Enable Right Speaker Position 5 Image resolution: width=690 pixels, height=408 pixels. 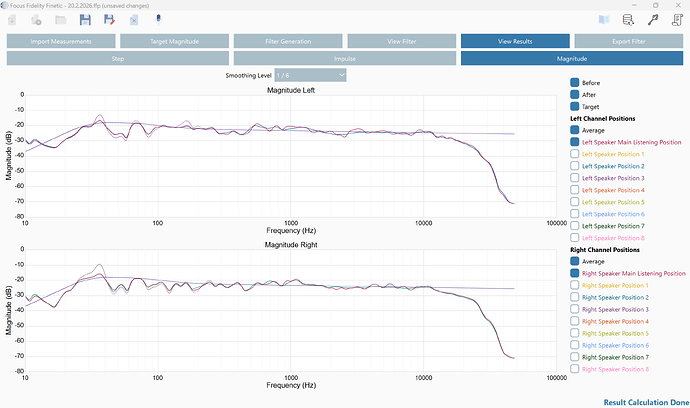(575, 333)
